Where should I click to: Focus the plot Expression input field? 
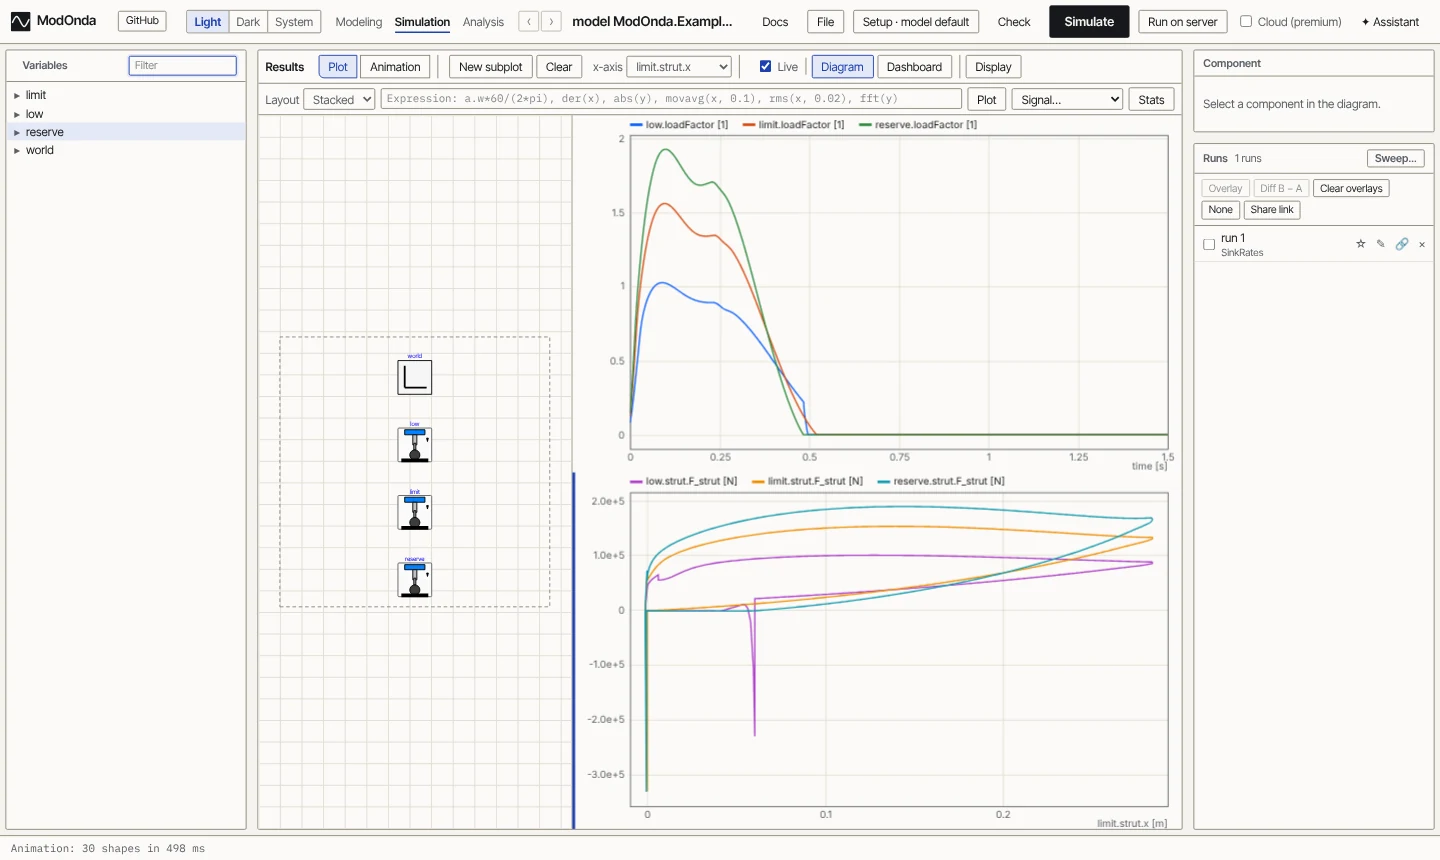pos(671,99)
